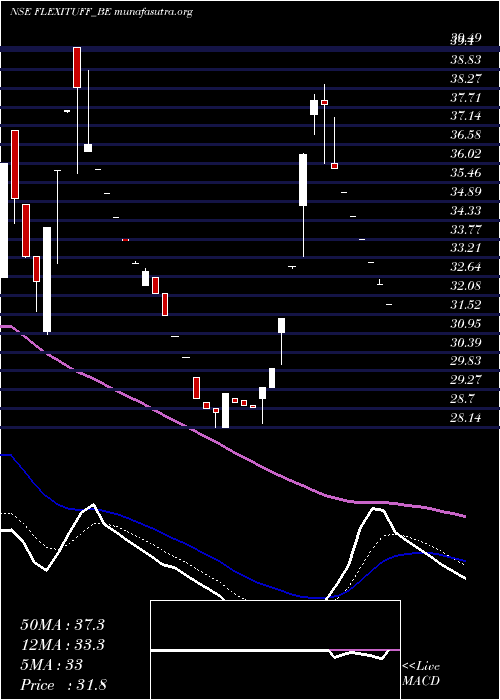
Task: Click the 36.58 price axis label
Action: pyautogui.click(x=466, y=135)
